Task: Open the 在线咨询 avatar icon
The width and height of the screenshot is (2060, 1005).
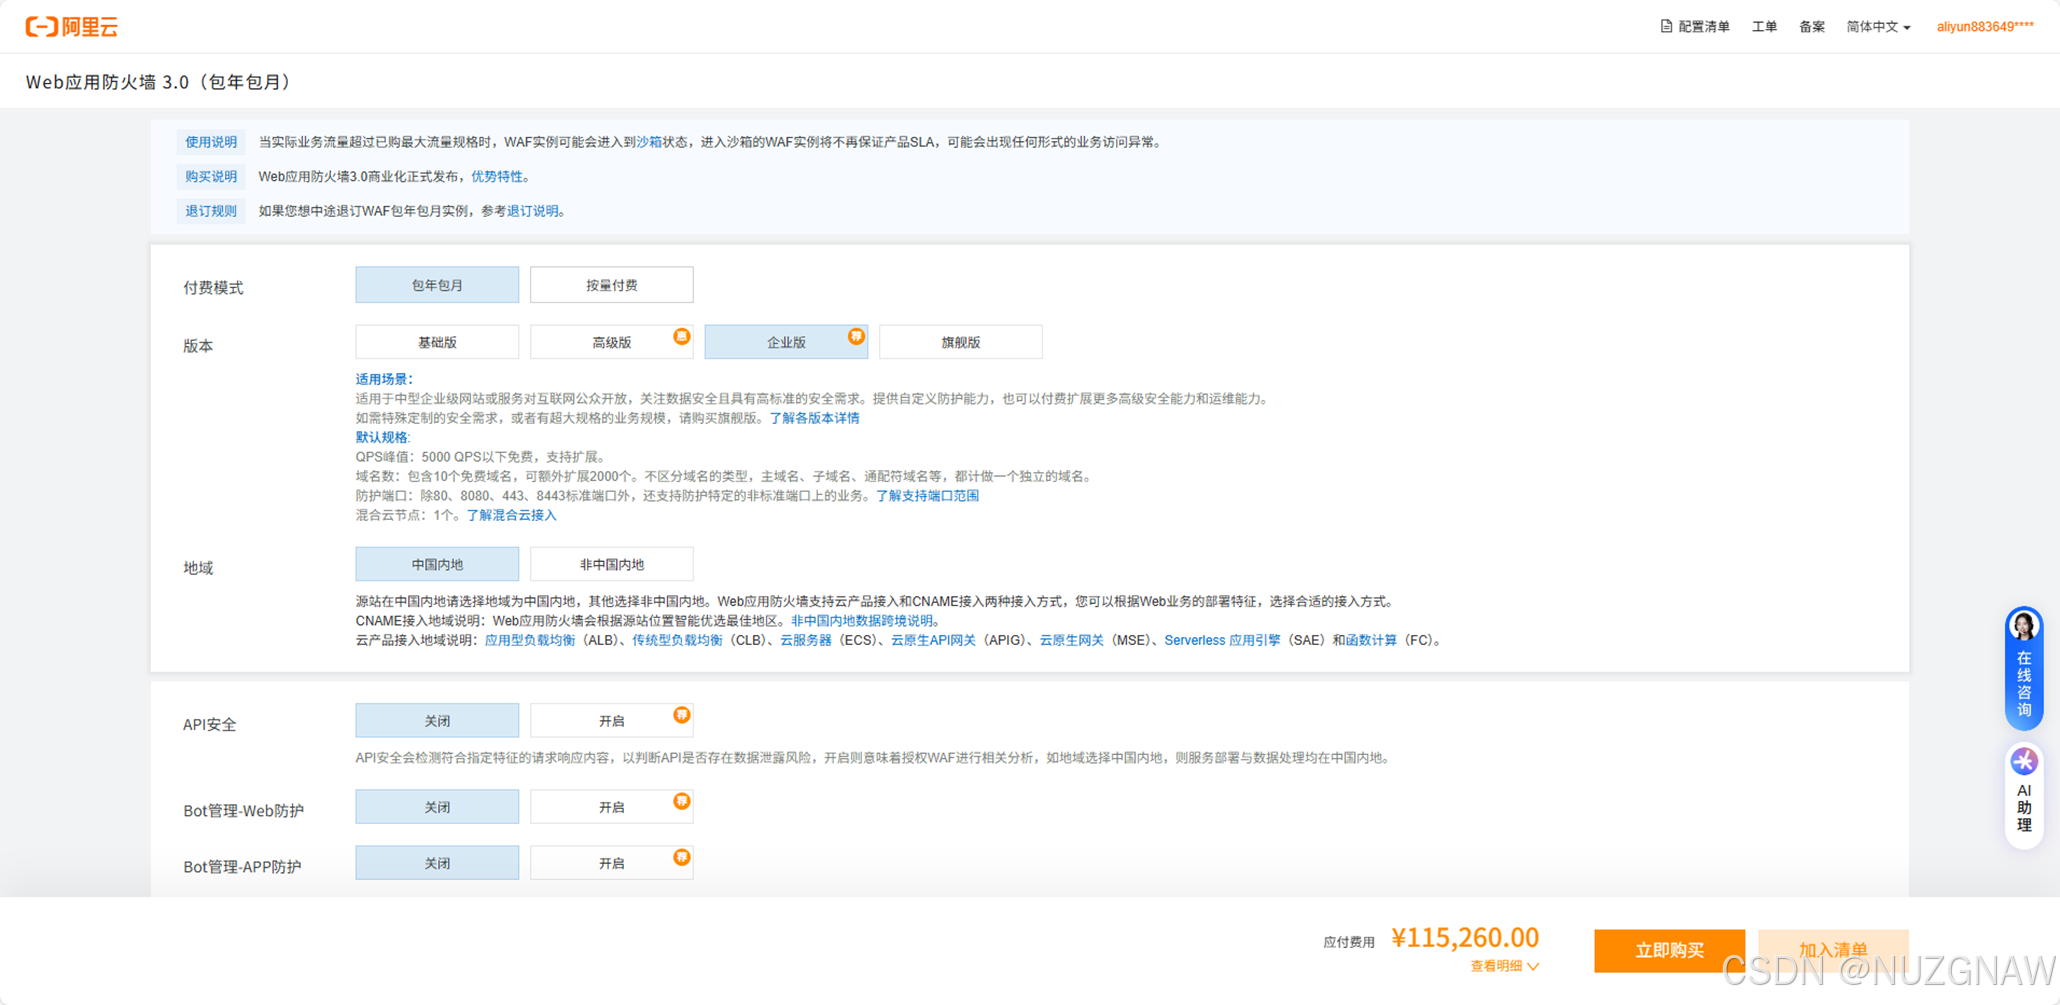Action: (x=2024, y=626)
